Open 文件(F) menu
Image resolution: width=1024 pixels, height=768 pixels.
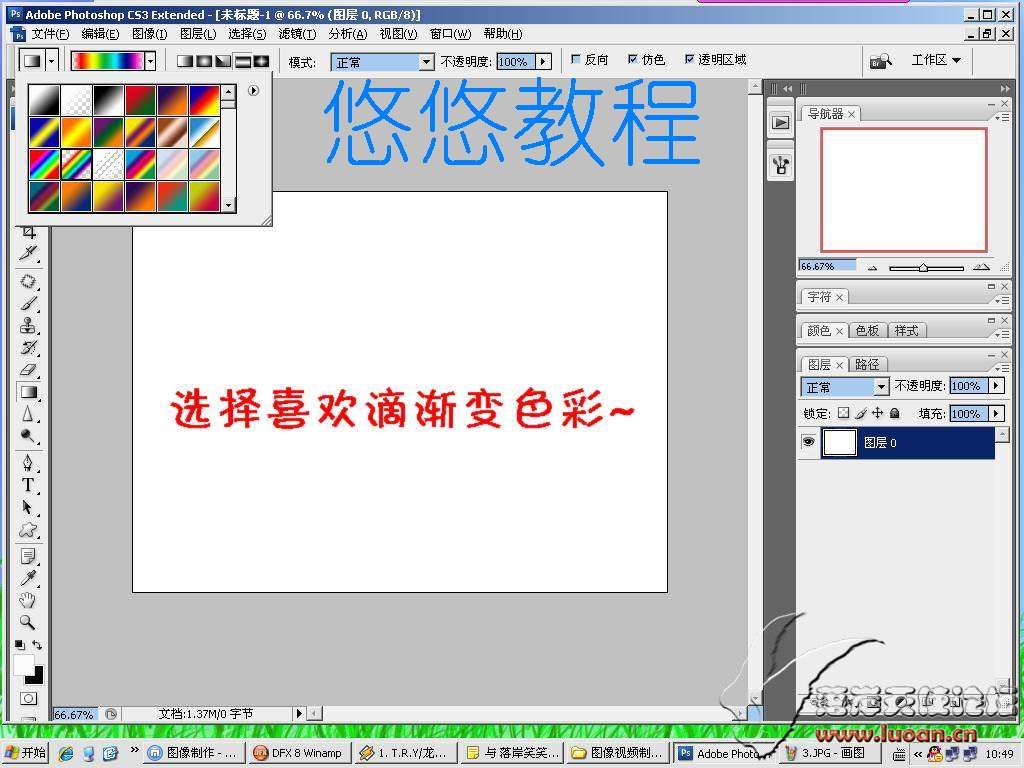click(50, 33)
